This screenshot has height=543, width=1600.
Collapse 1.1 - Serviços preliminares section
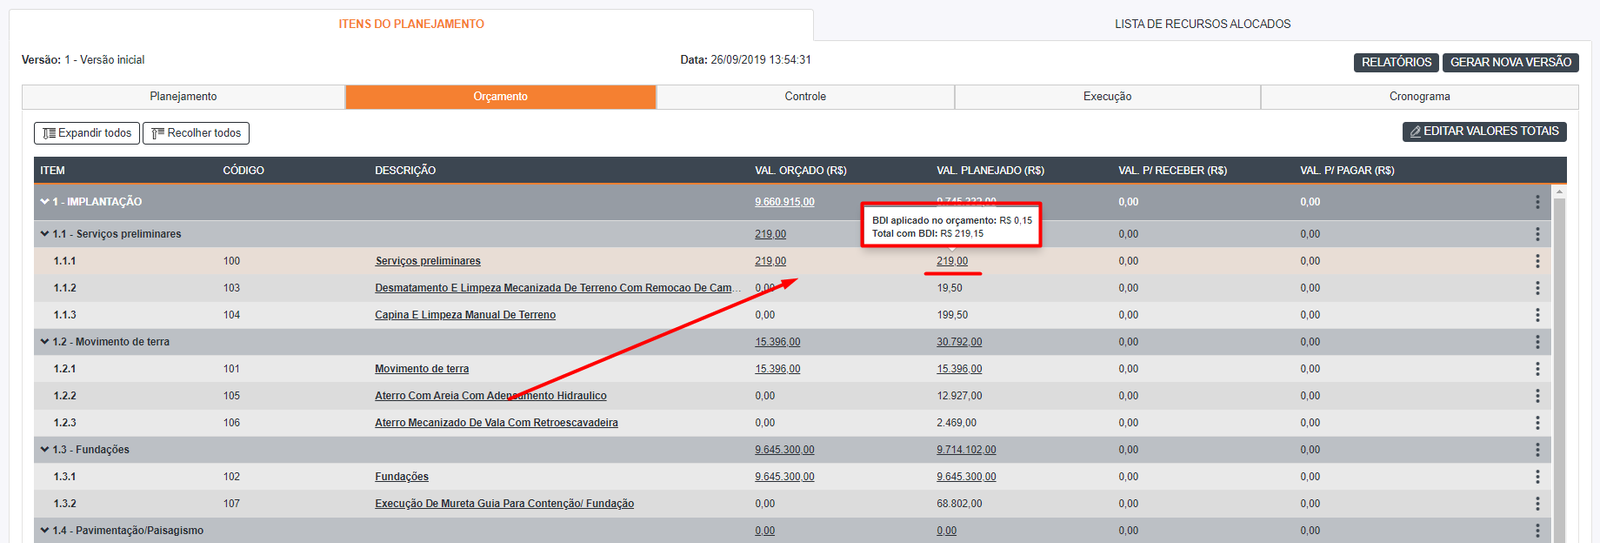click(45, 234)
